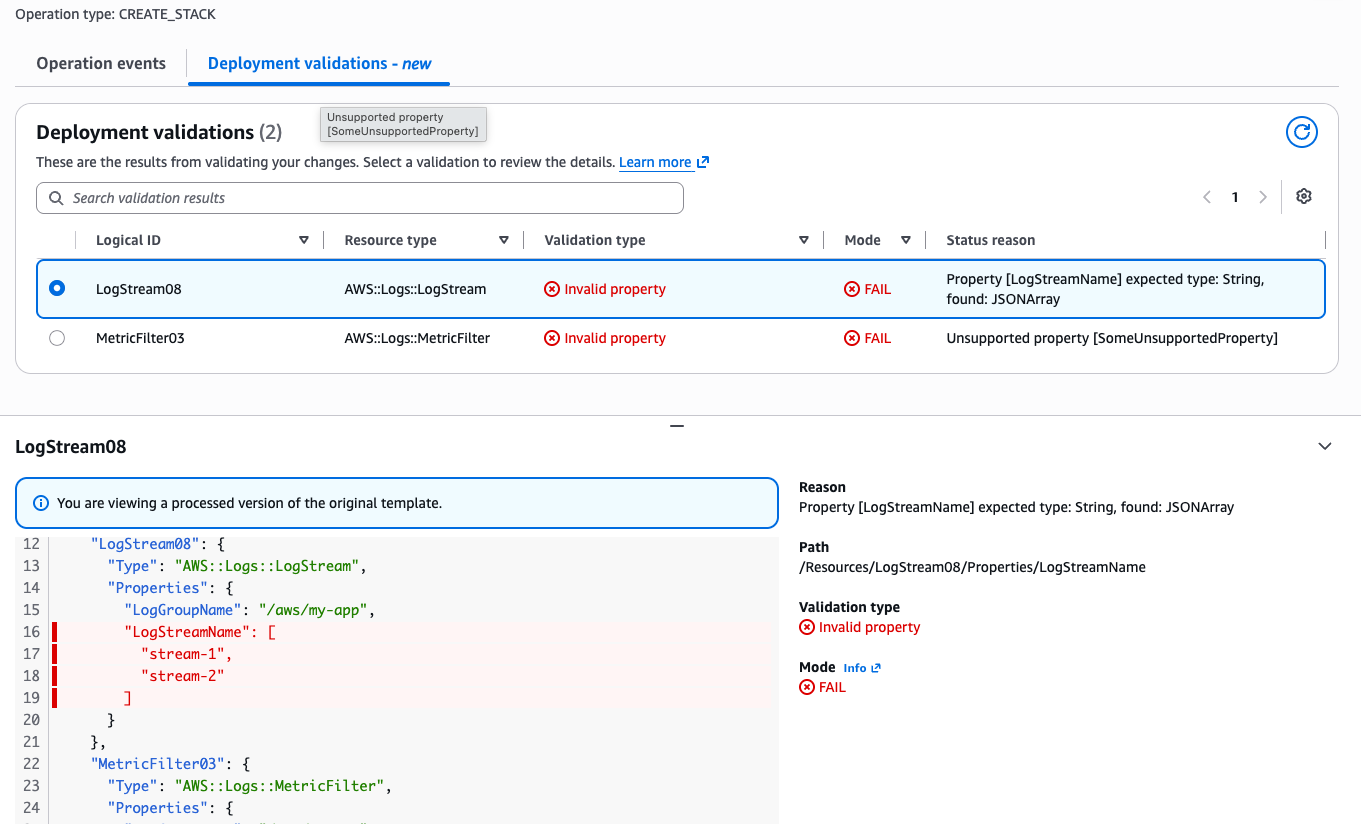1361x824 pixels.
Task: Click AWS::Logs::MetricFilter resource type cell
Action: click(417, 338)
